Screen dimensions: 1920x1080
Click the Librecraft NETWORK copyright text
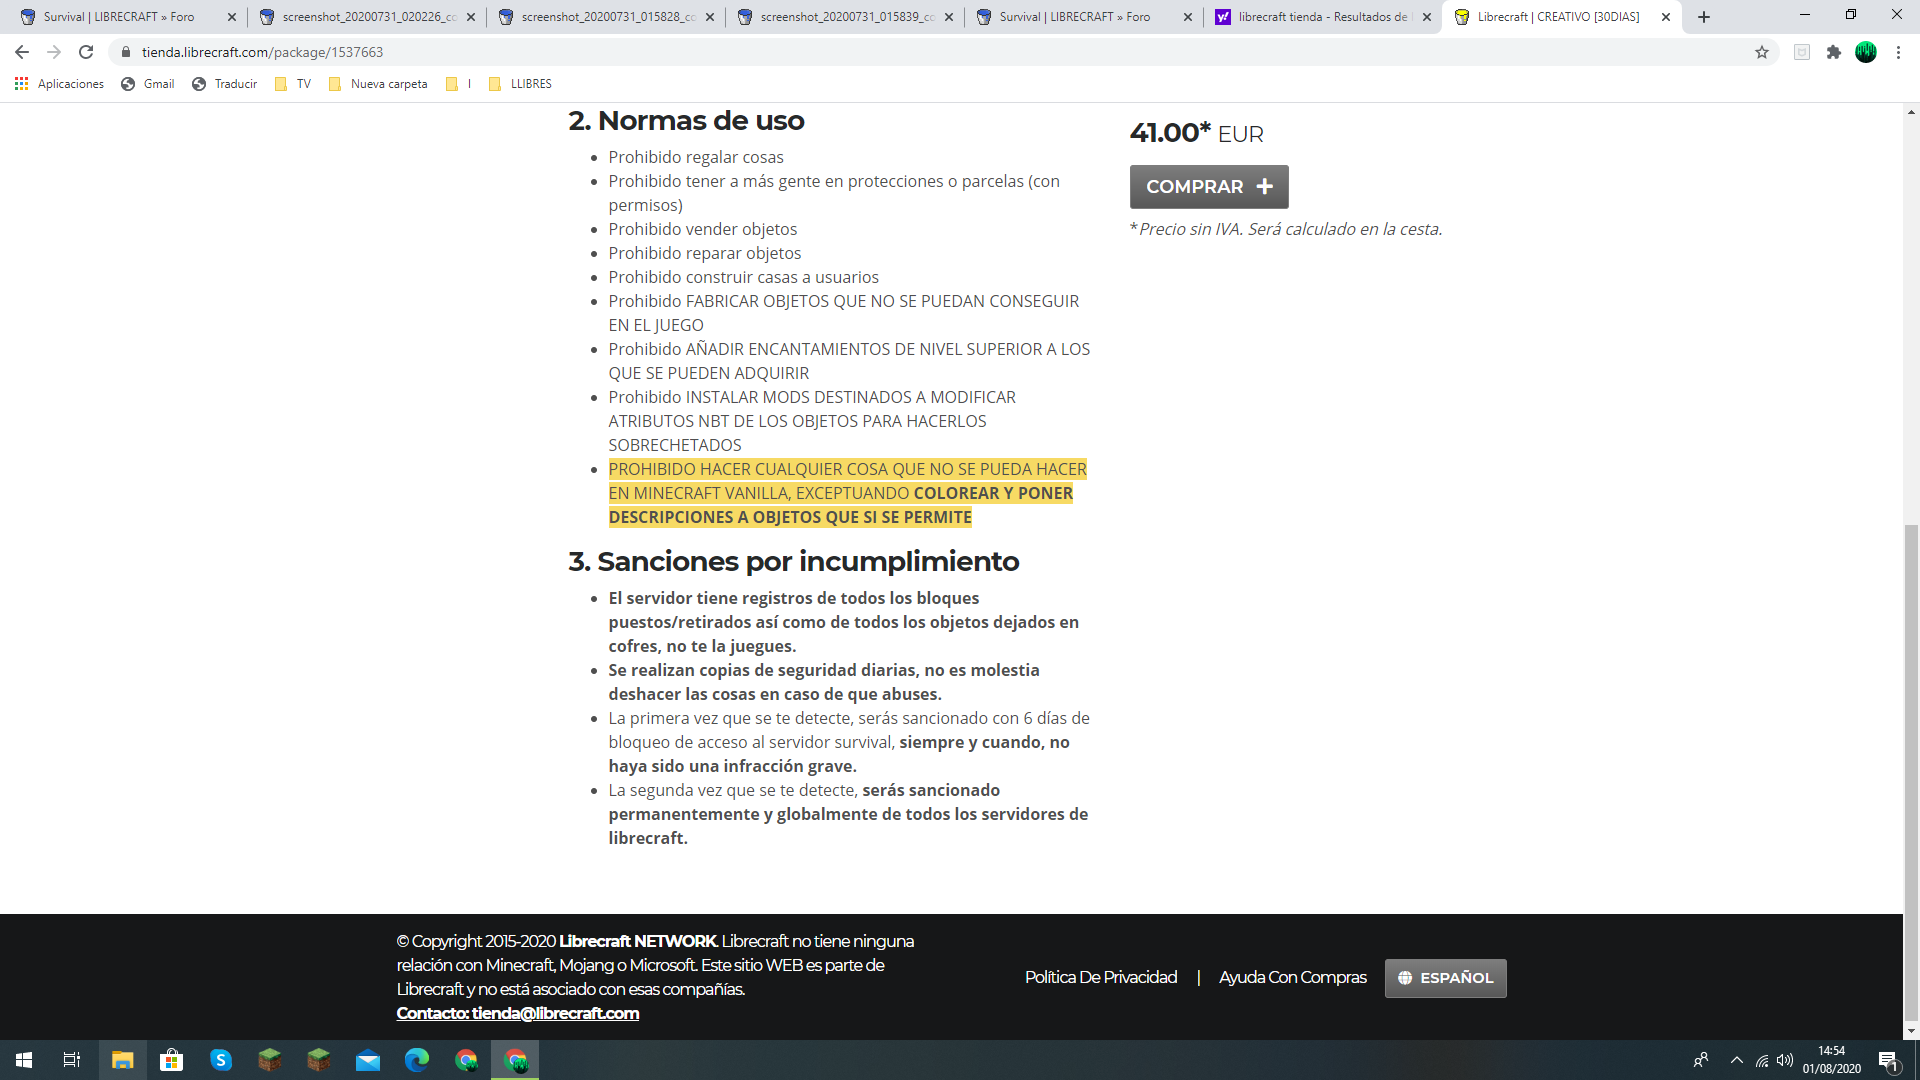tap(638, 941)
